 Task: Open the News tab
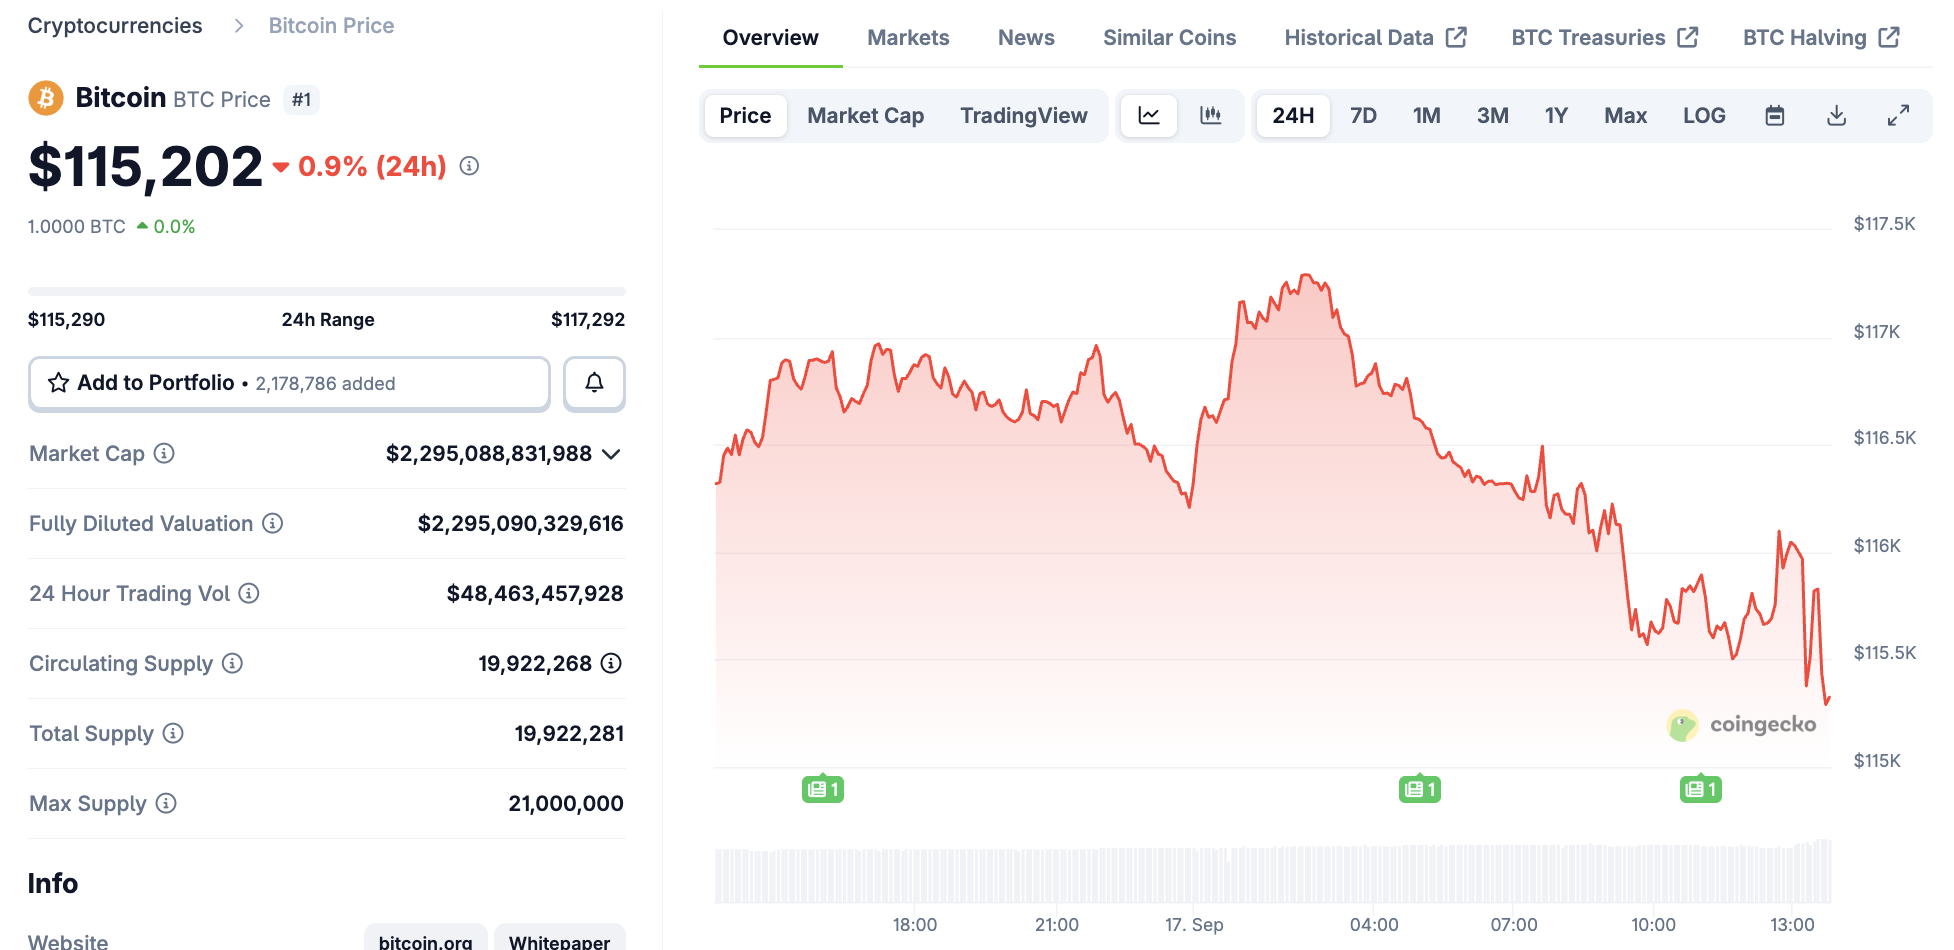tap(1026, 38)
